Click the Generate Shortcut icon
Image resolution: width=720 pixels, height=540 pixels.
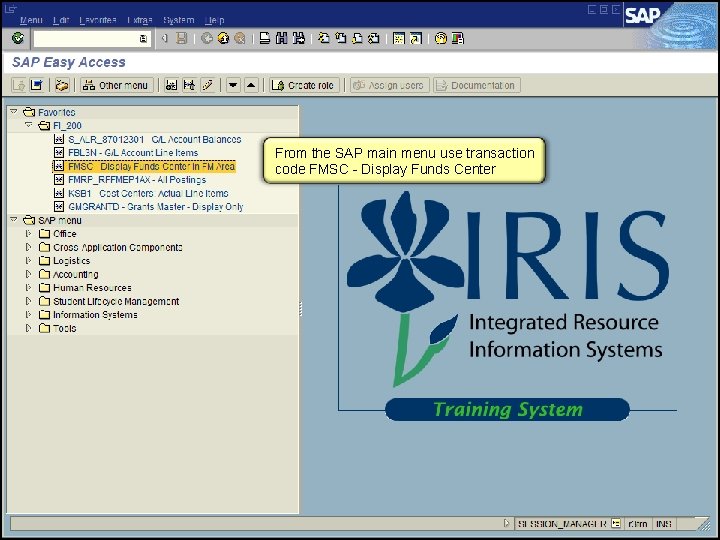pyautogui.click(x=416, y=39)
